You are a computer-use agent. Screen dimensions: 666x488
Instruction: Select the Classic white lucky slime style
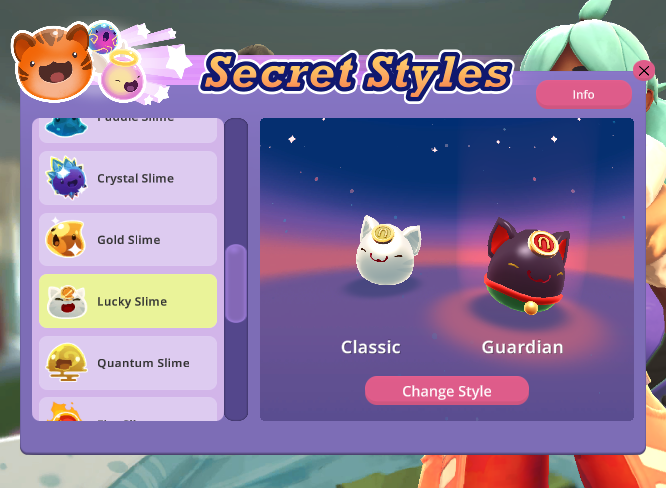(387, 251)
